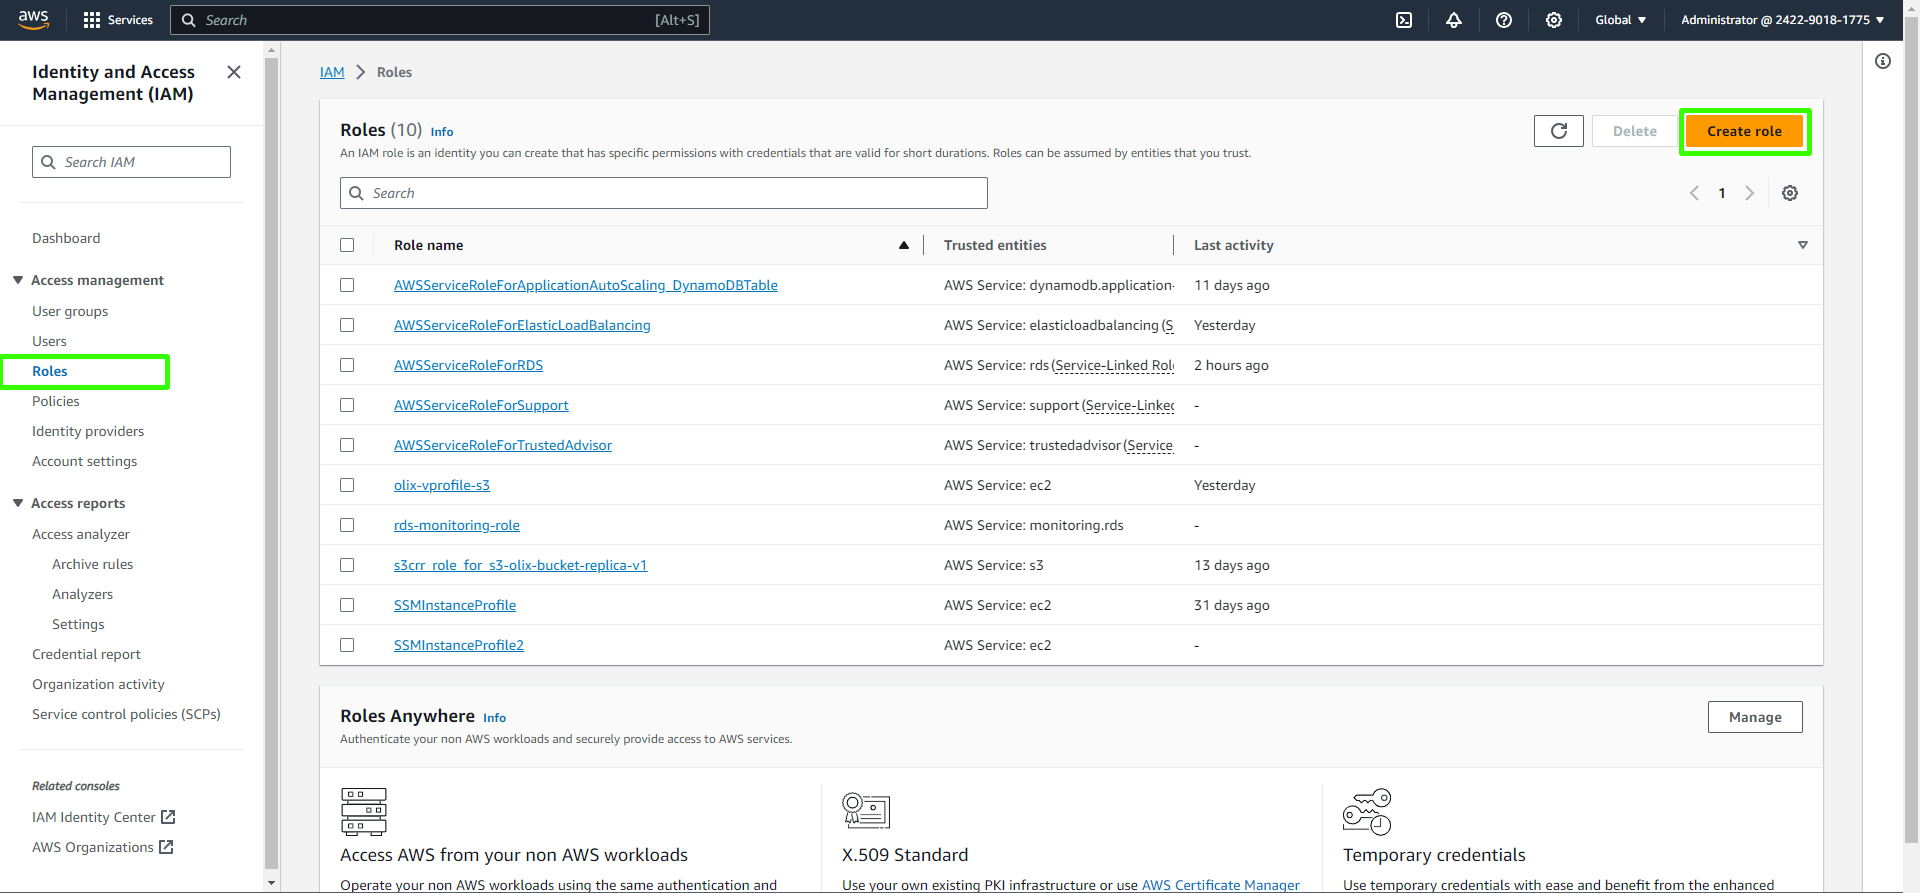Check the AWSServiceRoleForElasticLoadBalancing row
The image size is (1920, 893).
[347, 325]
